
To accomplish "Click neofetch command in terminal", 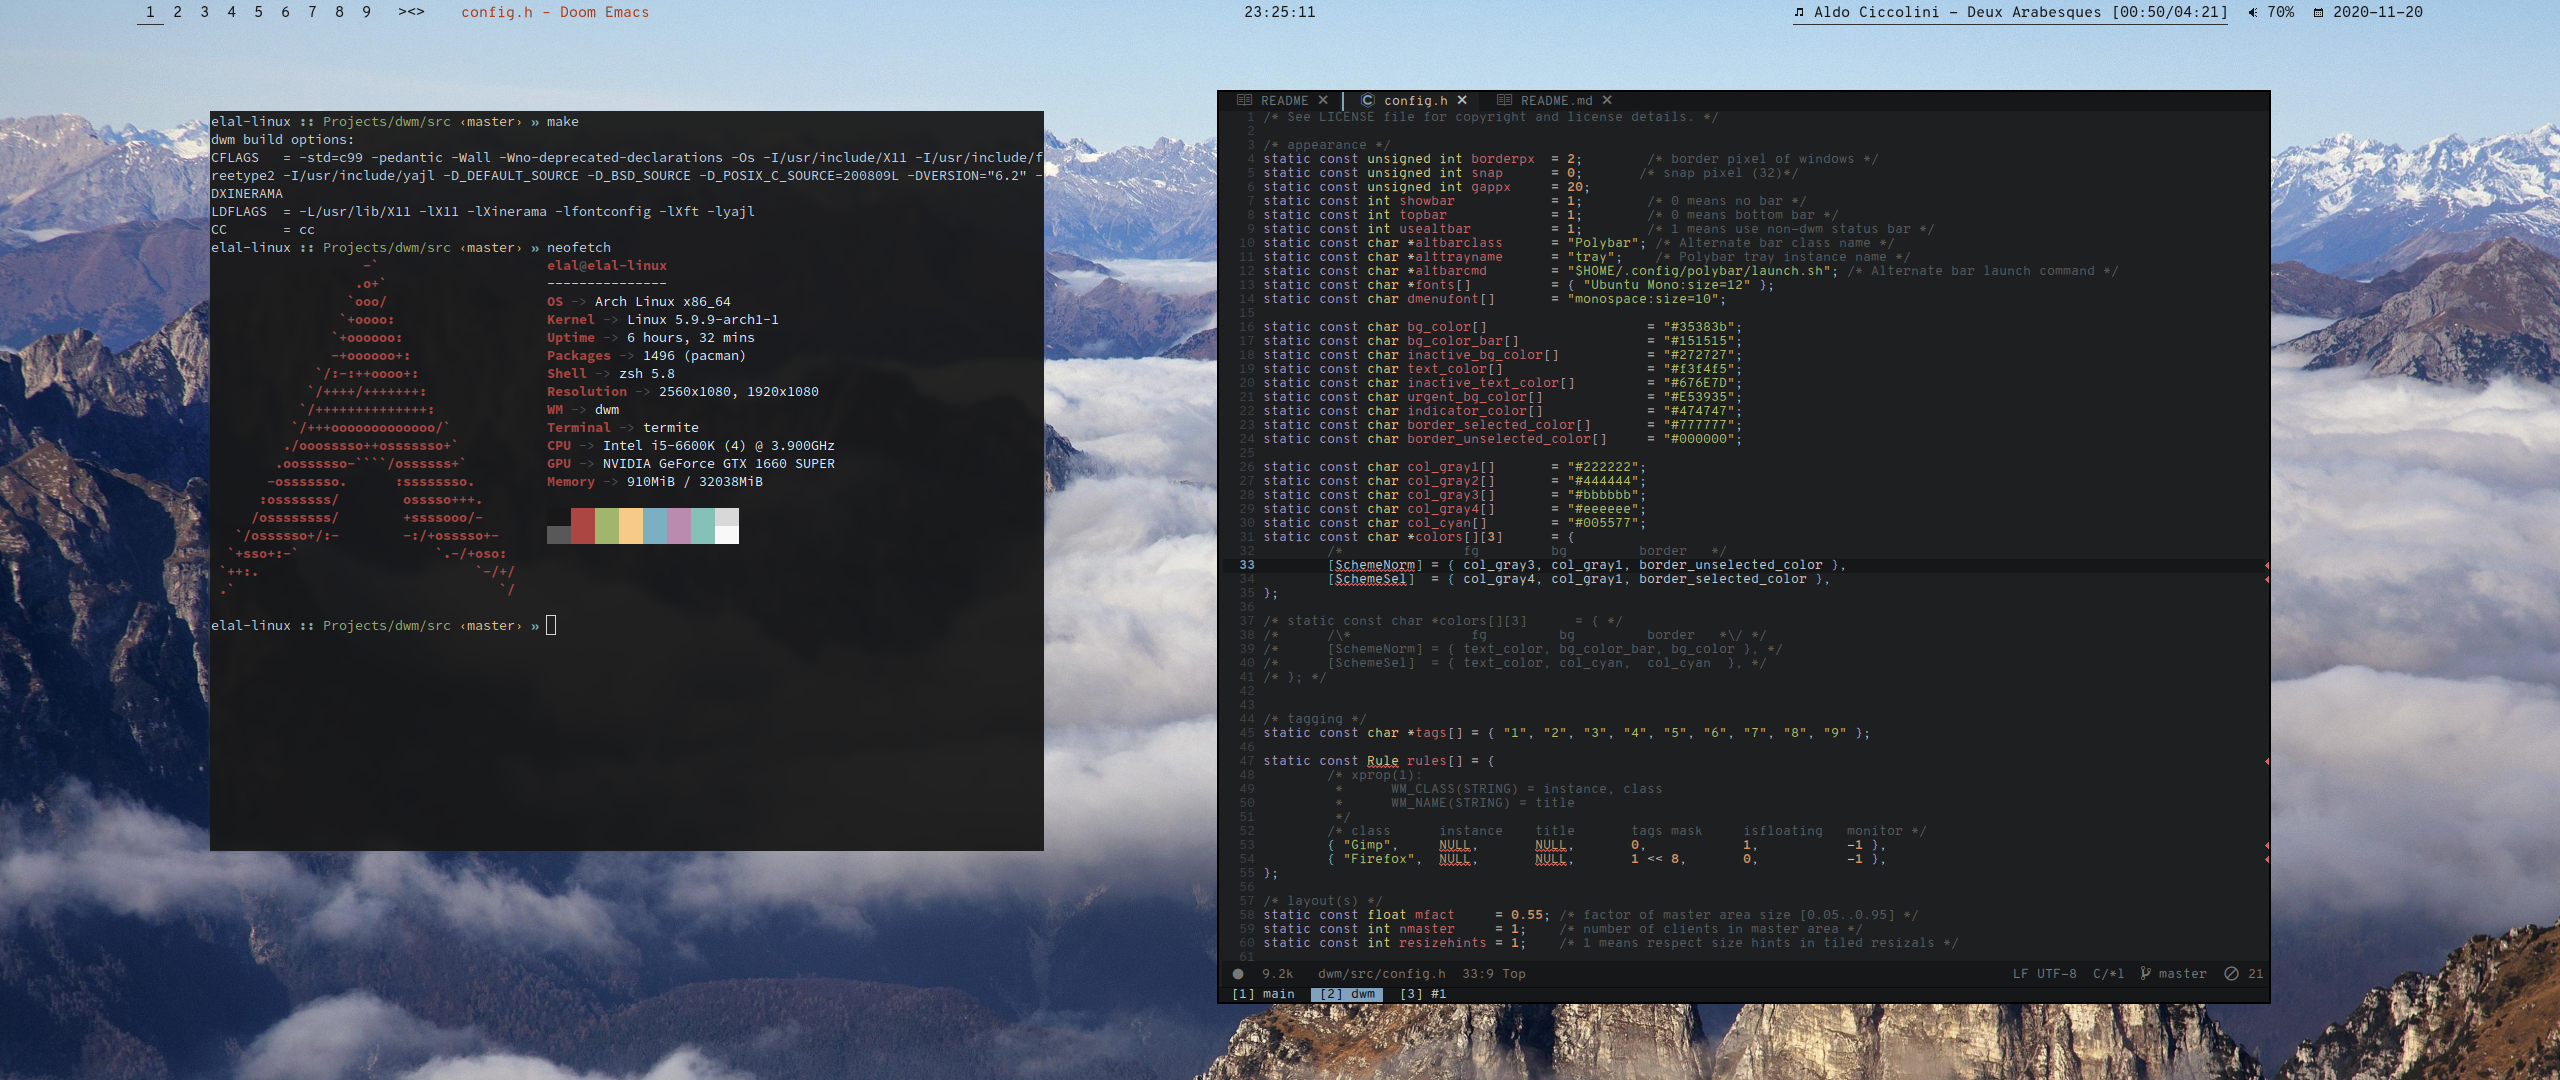I will point(578,248).
